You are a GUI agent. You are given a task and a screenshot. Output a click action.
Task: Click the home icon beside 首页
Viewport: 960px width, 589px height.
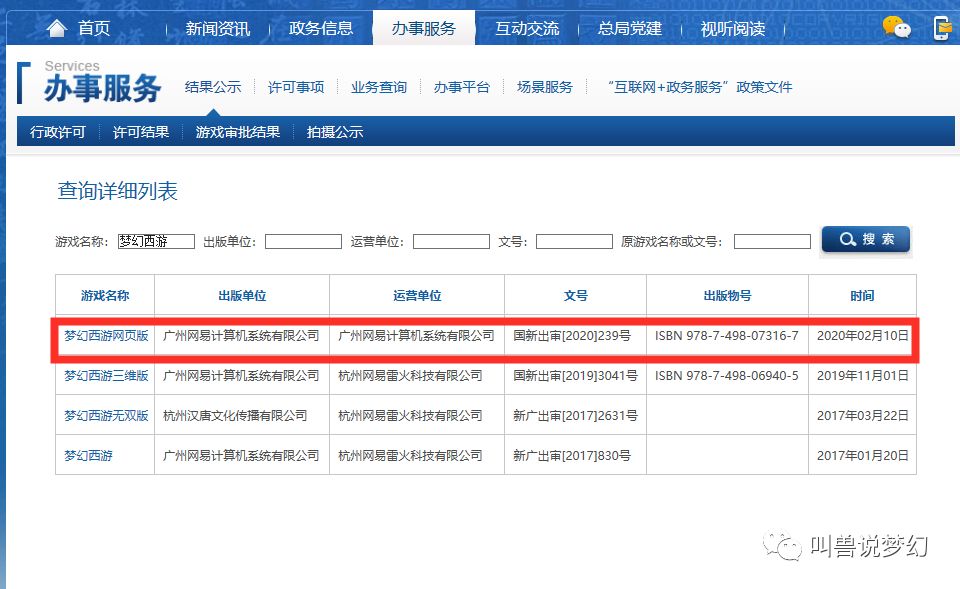click(56, 28)
